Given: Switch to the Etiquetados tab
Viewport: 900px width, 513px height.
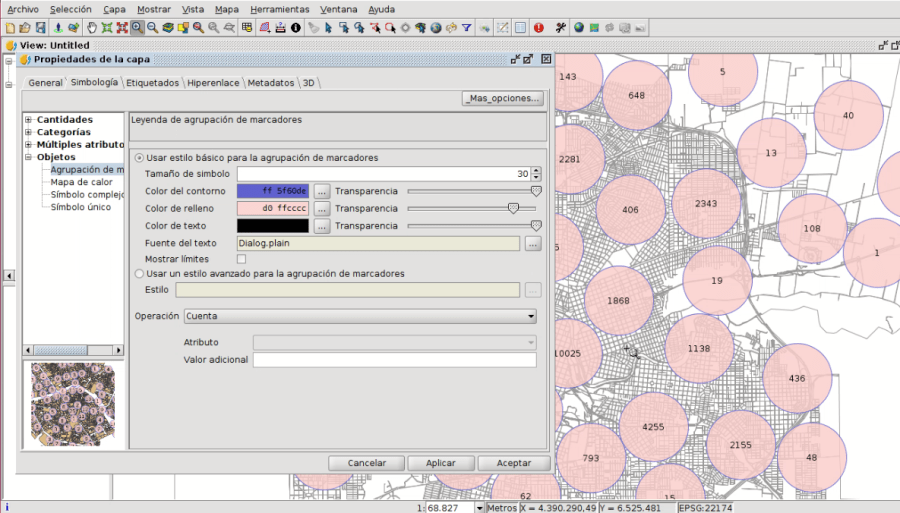Looking at the screenshot, I should [x=153, y=83].
